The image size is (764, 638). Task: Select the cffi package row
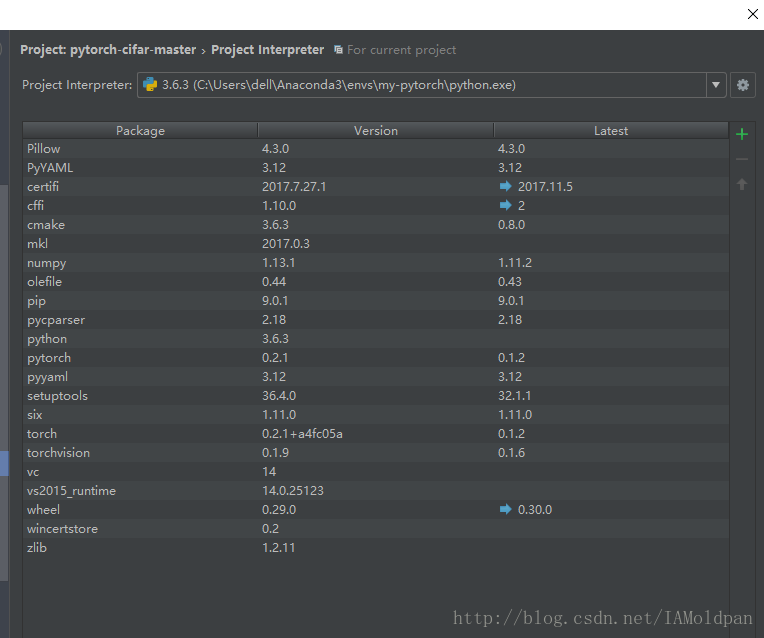point(376,206)
